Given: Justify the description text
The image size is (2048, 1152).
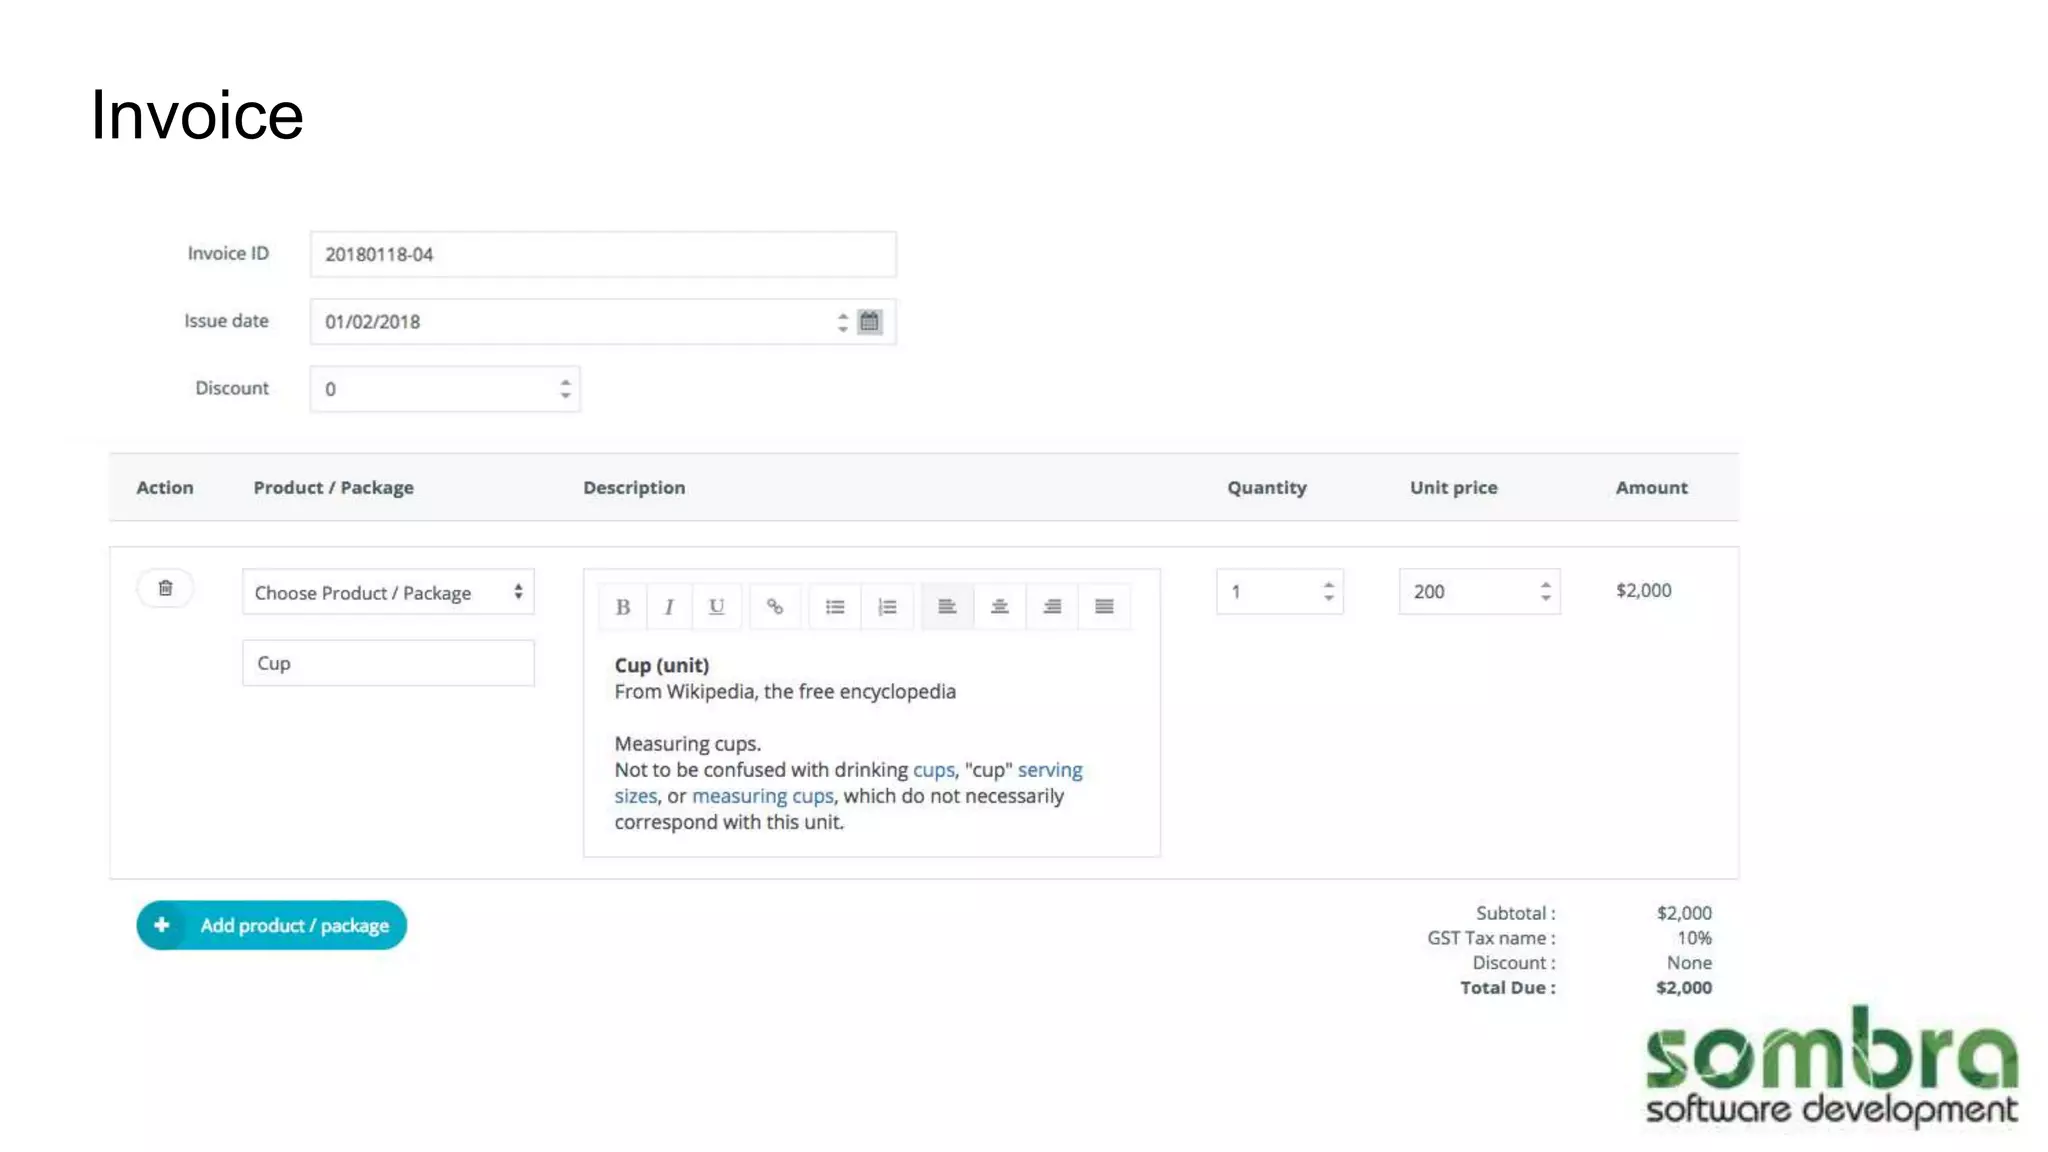Looking at the screenshot, I should tap(1104, 607).
